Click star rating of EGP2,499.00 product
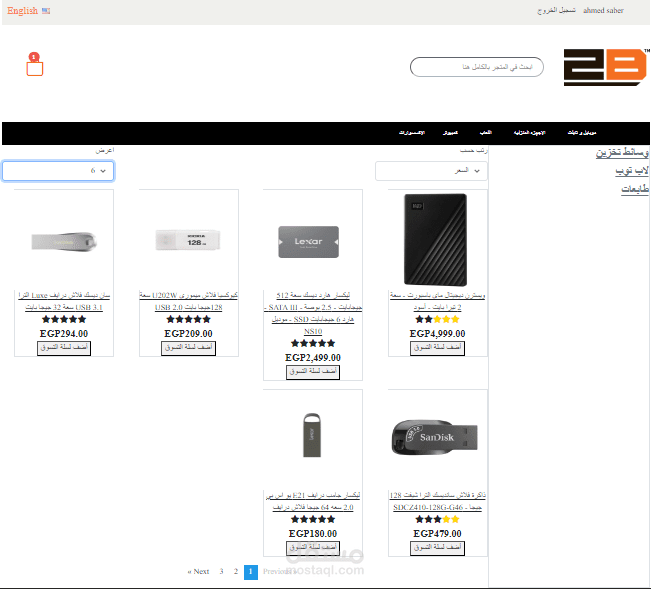Image resolution: width=651 pixels, height=589 pixels. pyautogui.click(x=313, y=343)
